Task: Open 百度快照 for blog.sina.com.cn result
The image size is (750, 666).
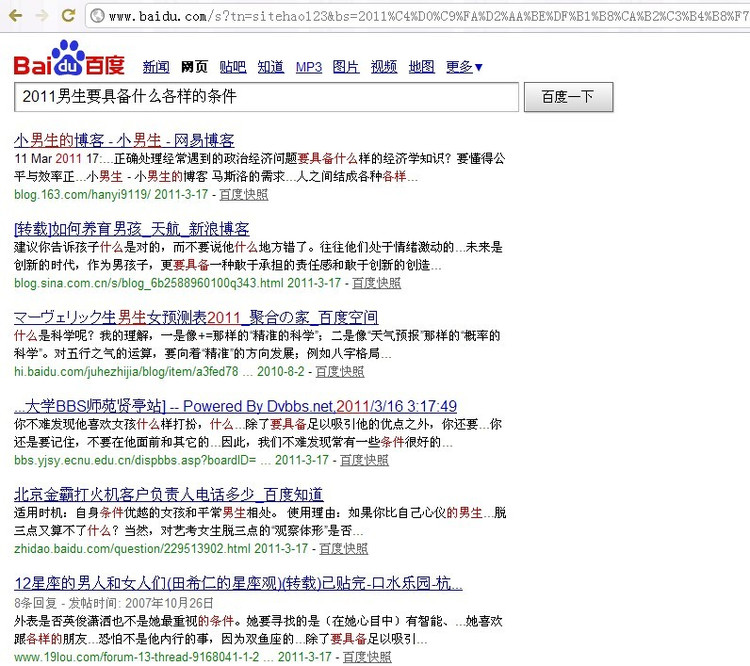Action: [x=376, y=283]
